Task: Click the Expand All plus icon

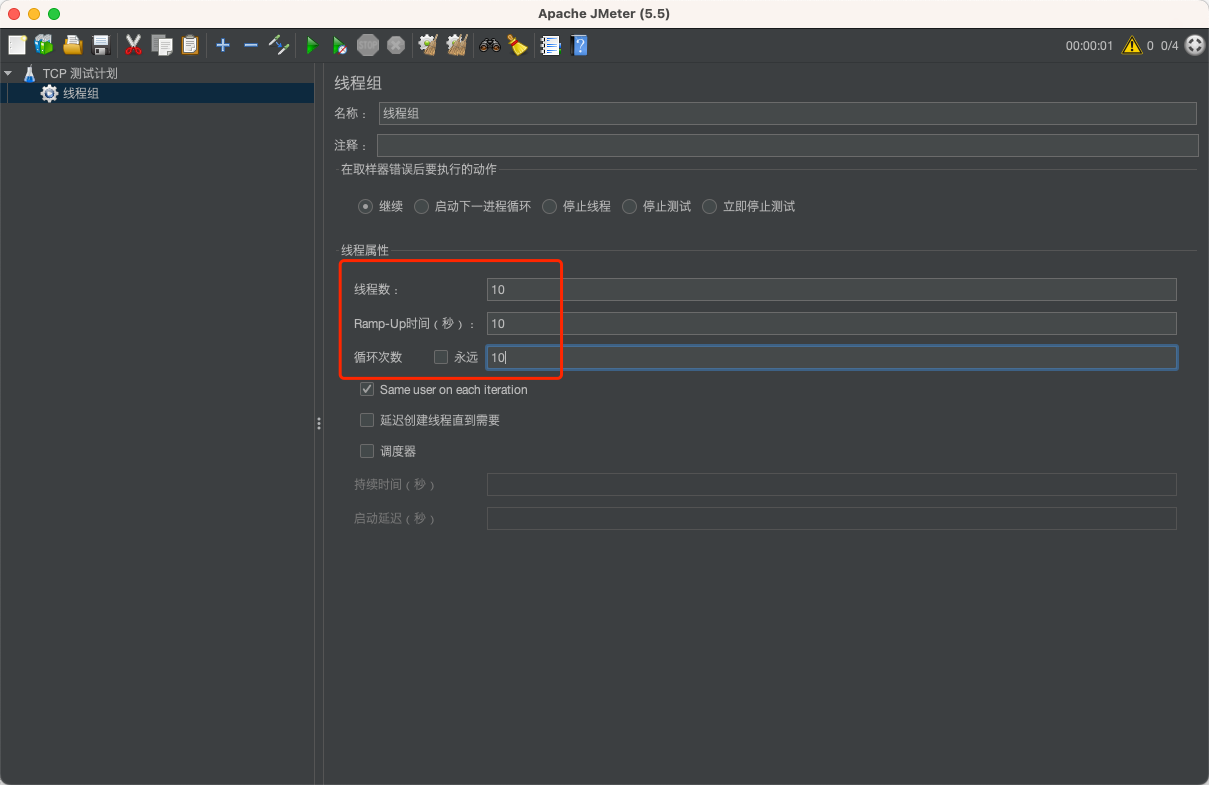Action: pyautogui.click(x=222, y=45)
